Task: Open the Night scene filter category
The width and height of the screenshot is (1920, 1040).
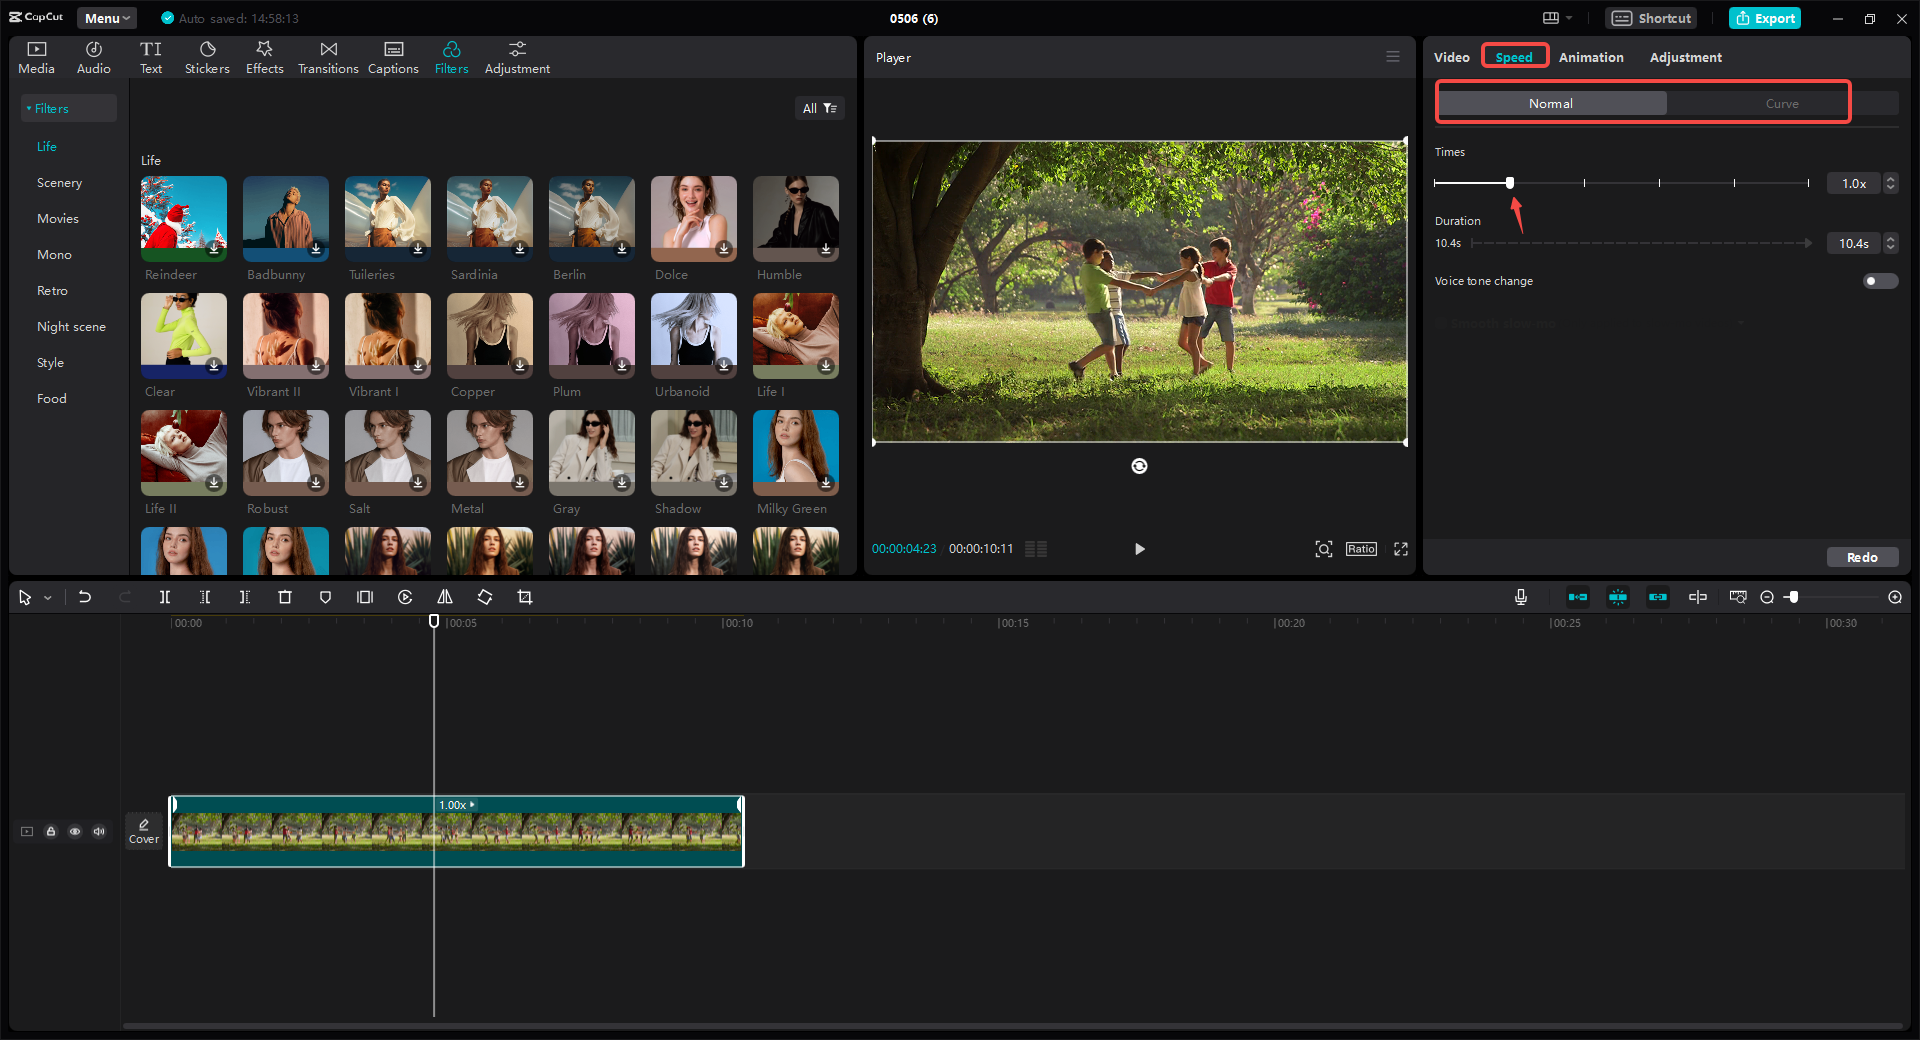Action: tap(71, 326)
